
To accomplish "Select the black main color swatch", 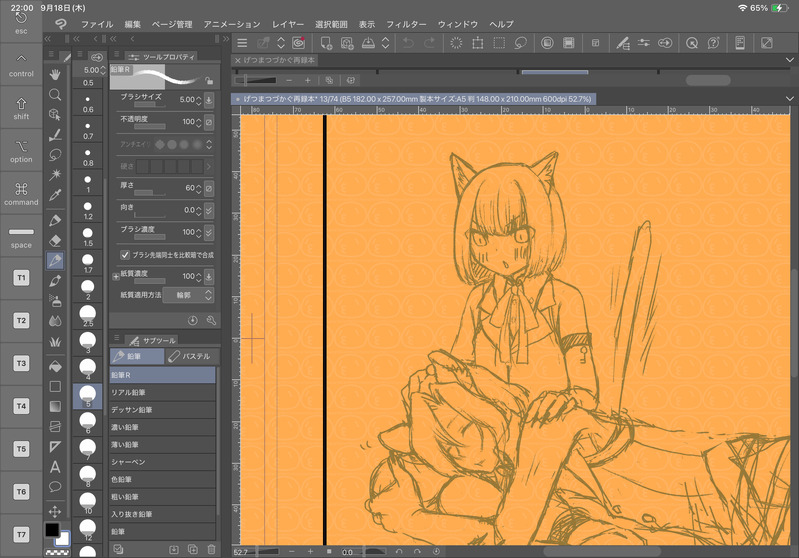I will tap(51, 529).
